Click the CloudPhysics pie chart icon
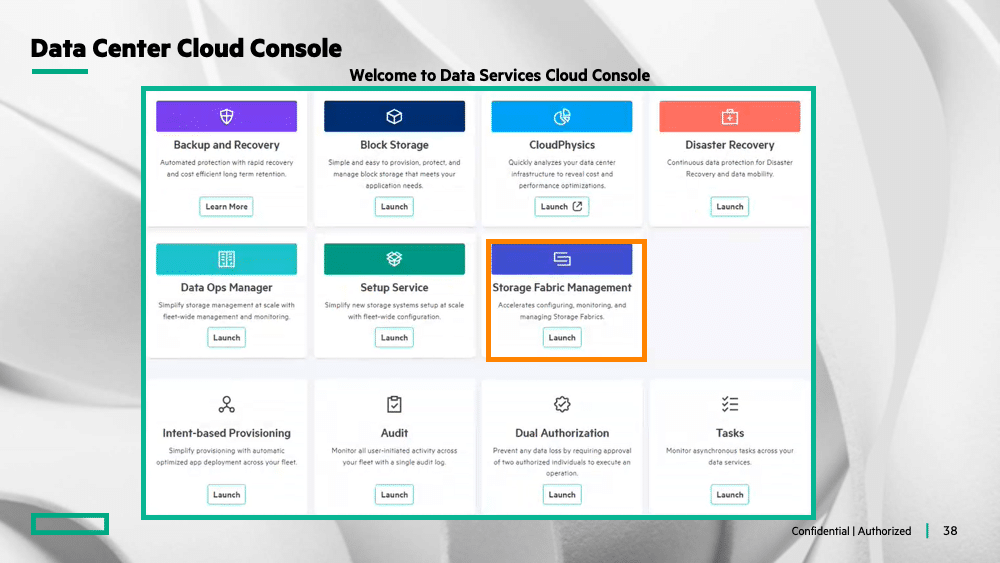Viewport: 1000px width, 563px height. [x=562, y=116]
